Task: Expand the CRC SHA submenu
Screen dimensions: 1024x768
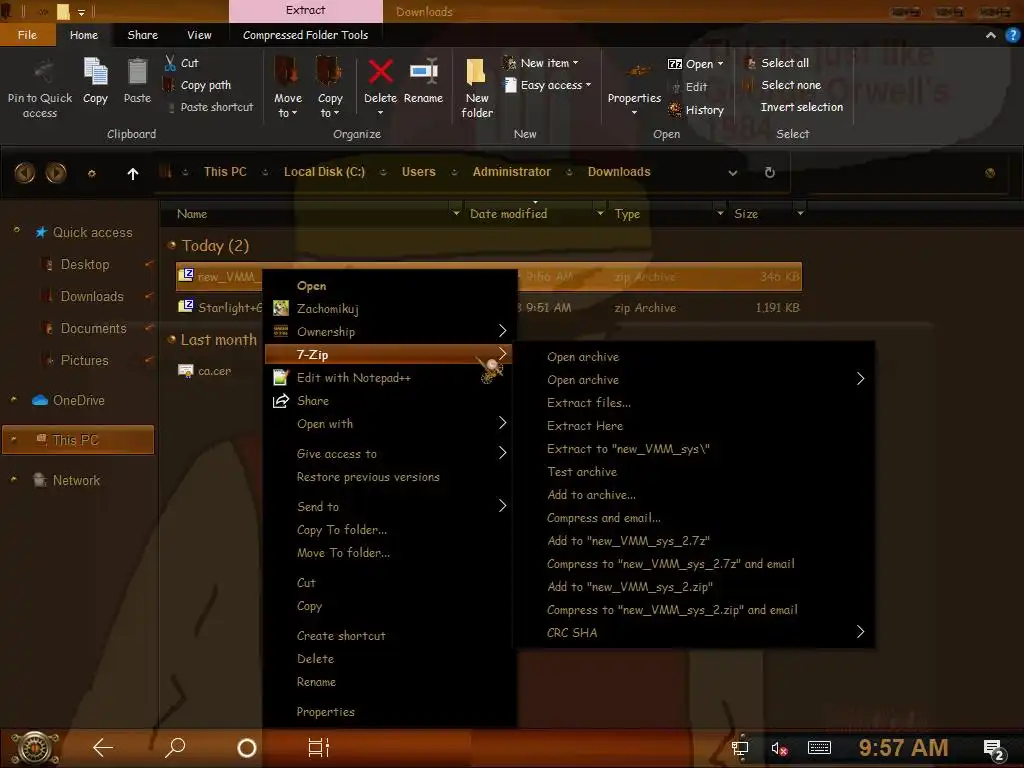Action: [695, 632]
